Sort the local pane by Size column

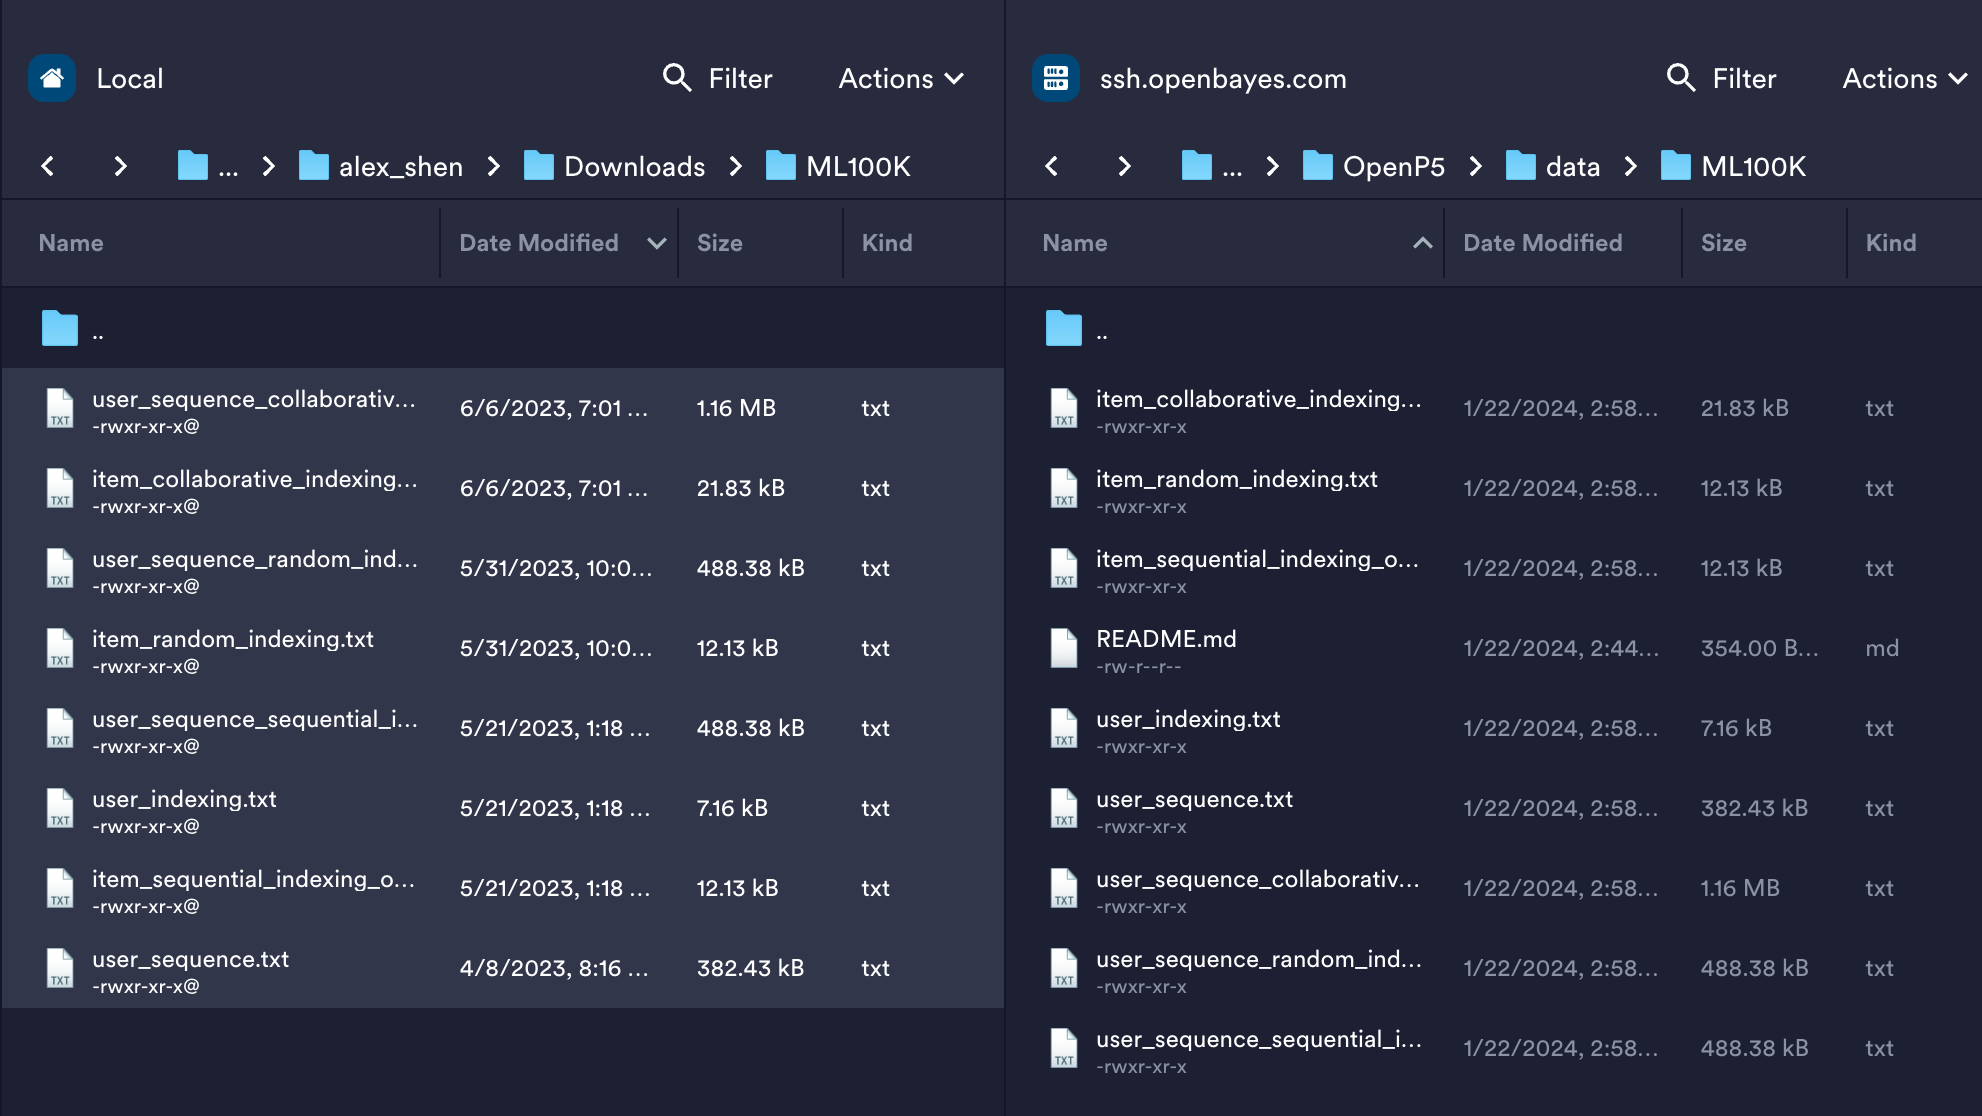point(719,243)
